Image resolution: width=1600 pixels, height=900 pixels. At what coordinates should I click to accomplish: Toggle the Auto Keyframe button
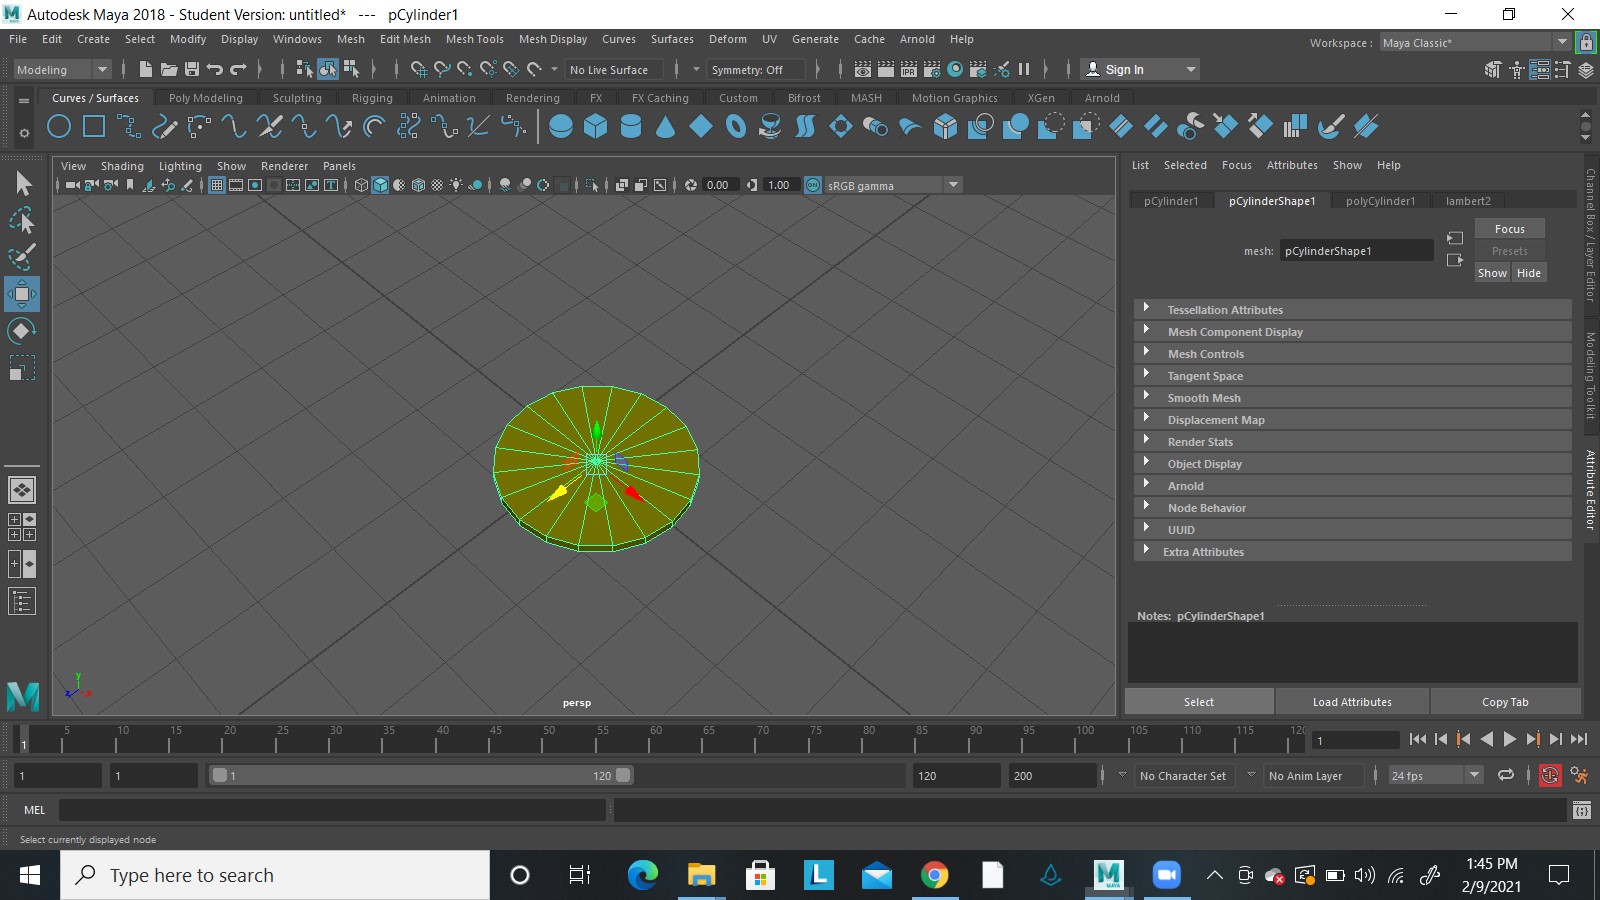(1550, 775)
